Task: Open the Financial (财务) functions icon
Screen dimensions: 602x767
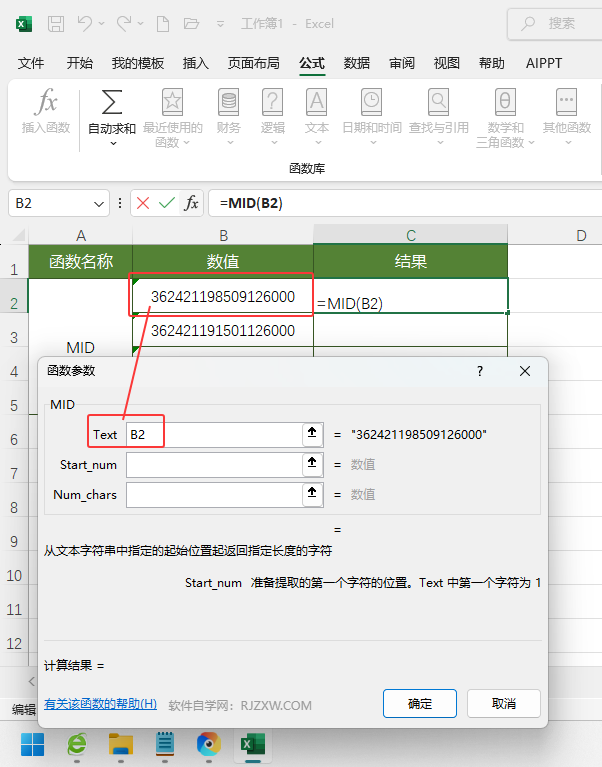Action: point(228,102)
